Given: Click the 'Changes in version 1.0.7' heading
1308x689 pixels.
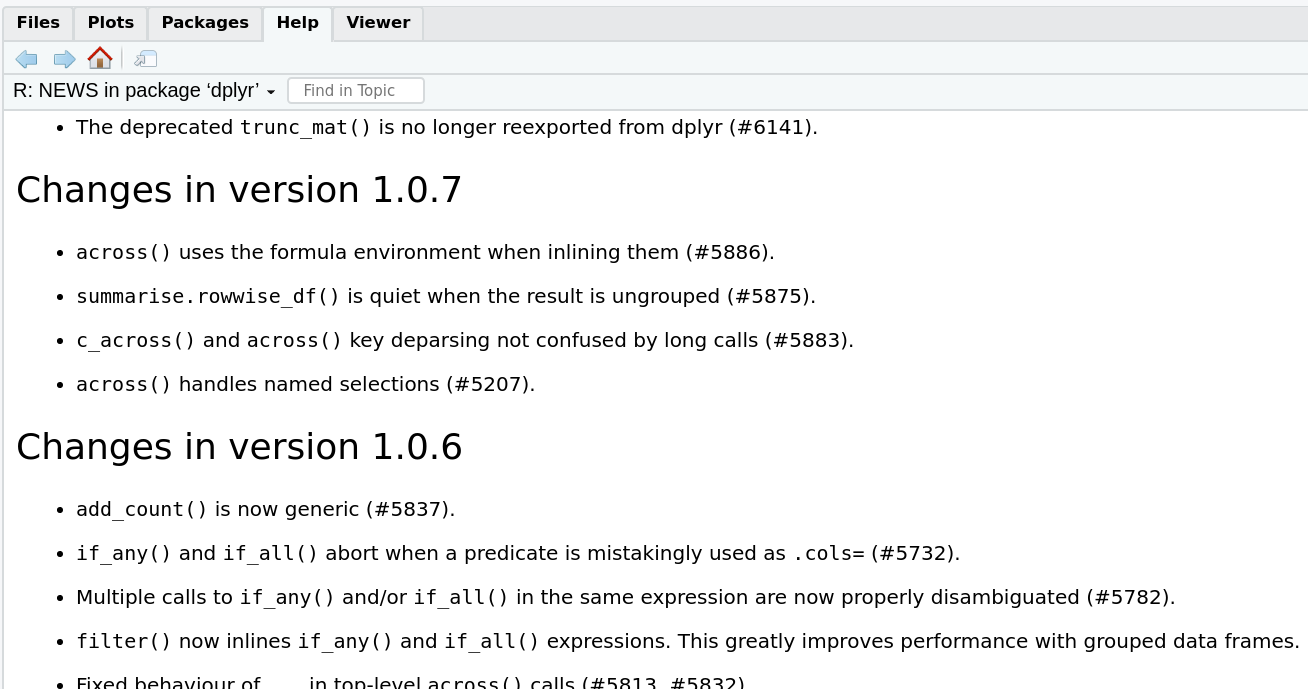Looking at the screenshot, I should (239, 190).
